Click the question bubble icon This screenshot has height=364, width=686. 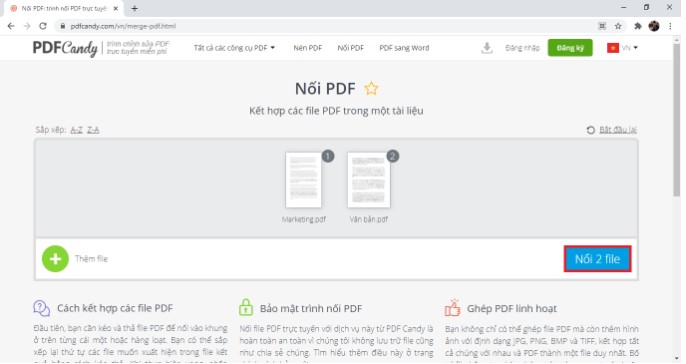[x=42, y=308]
